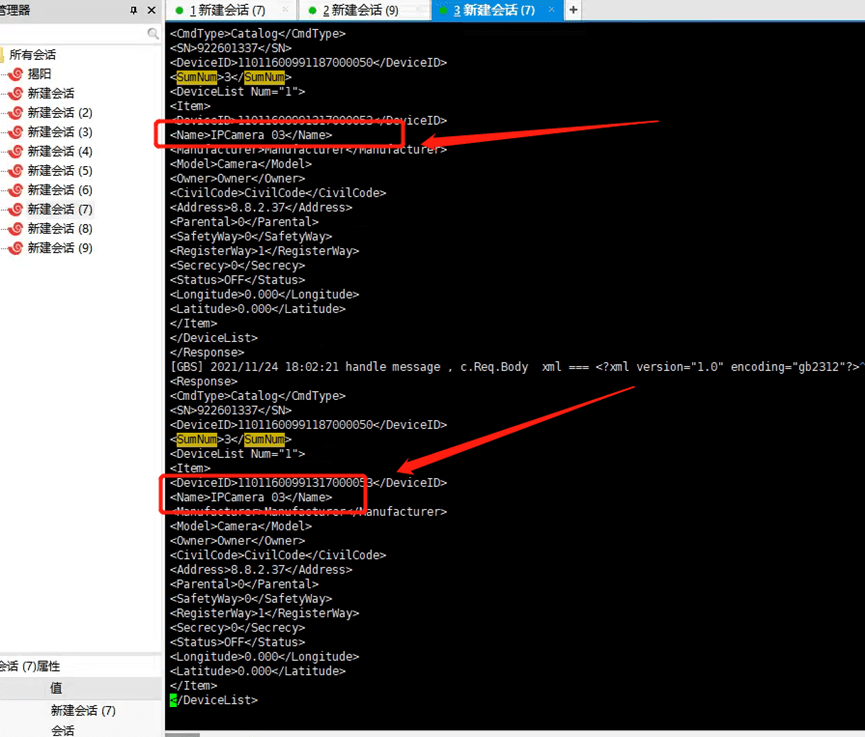Click the icon of 新建会话 (2)

[x=17, y=113]
